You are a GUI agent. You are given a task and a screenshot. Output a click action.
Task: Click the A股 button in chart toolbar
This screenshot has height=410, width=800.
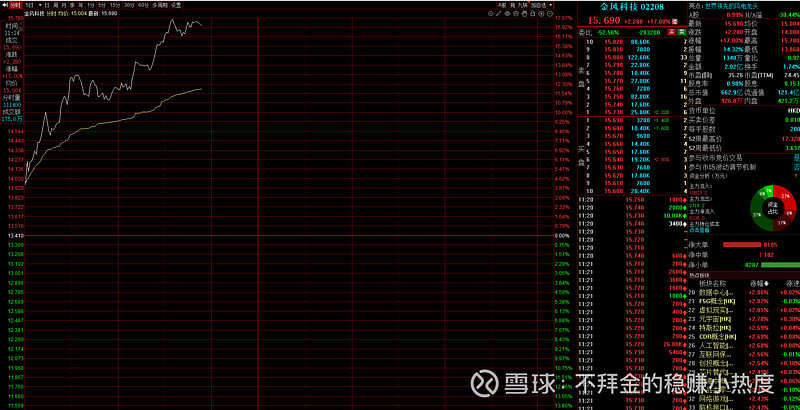pyautogui.click(x=502, y=5)
